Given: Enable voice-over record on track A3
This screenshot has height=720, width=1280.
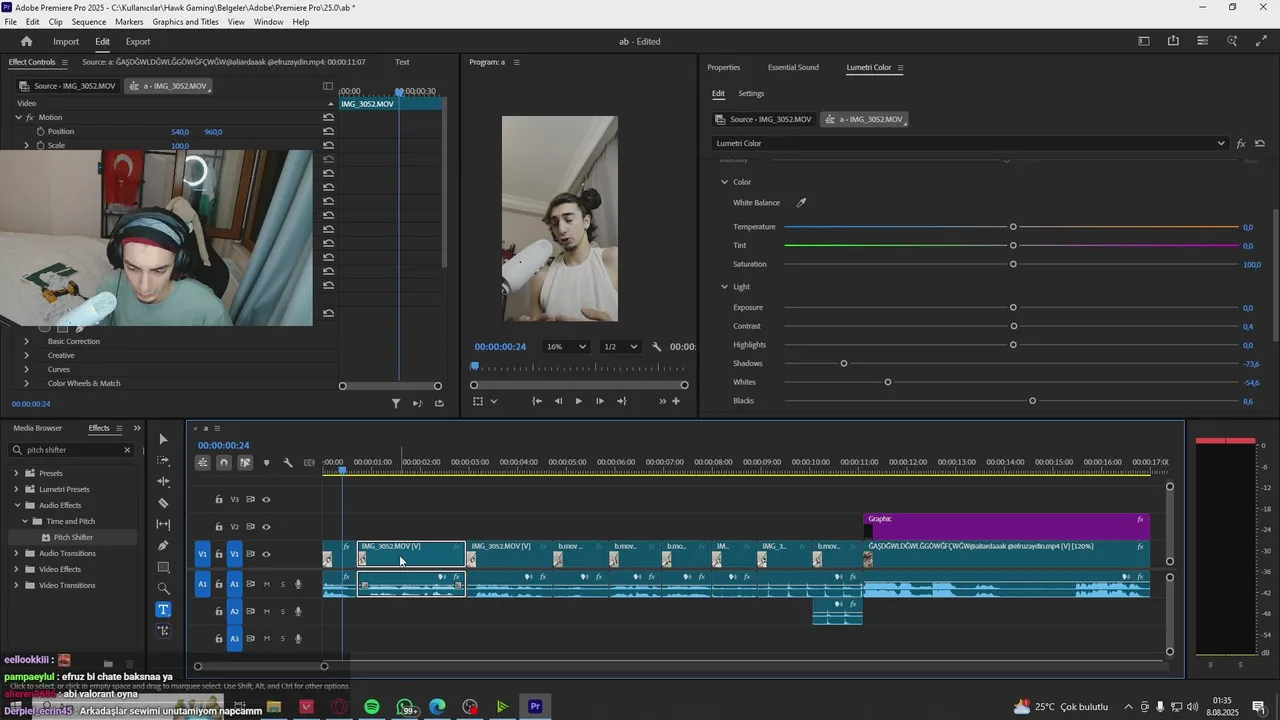Looking at the screenshot, I should point(298,638).
